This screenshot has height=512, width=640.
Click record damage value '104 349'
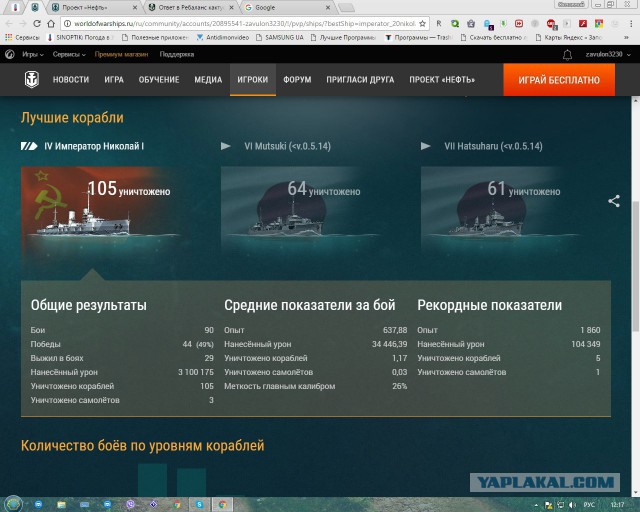pos(586,344)
